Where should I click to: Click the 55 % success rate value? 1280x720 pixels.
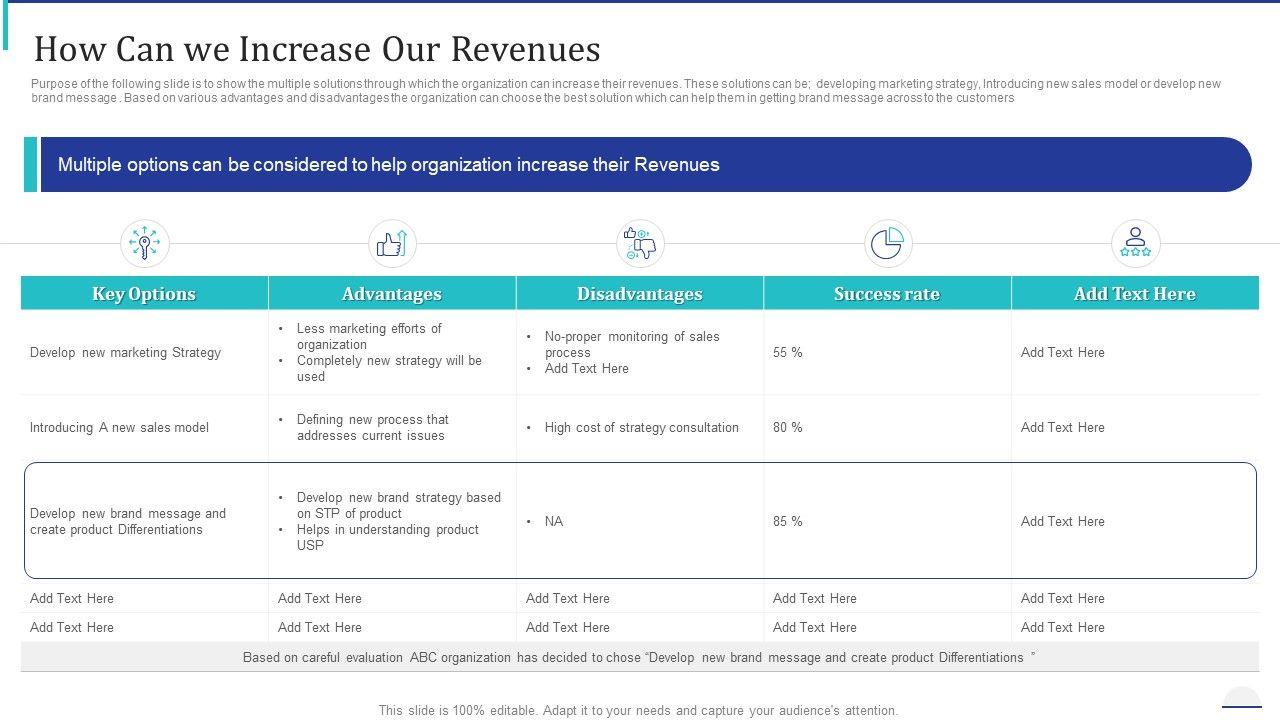[x=788, y=353]
